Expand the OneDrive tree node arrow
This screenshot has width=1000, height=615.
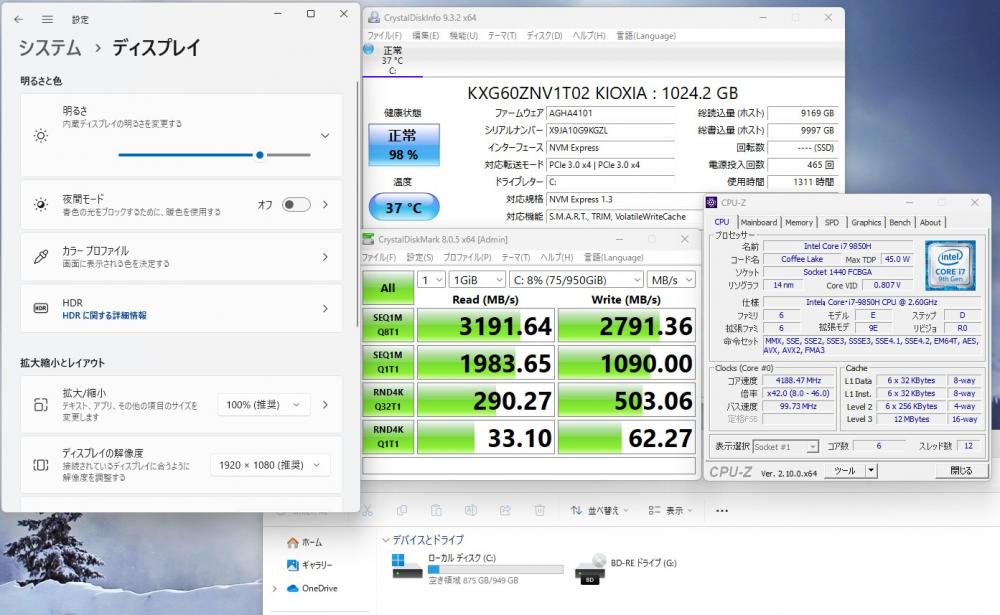[x=275, y=588]
